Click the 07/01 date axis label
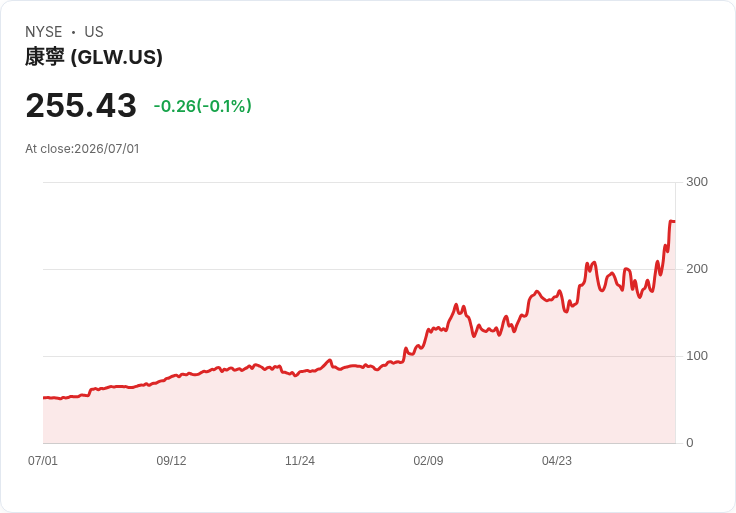 pyautogui.click(x=43, y=461)
